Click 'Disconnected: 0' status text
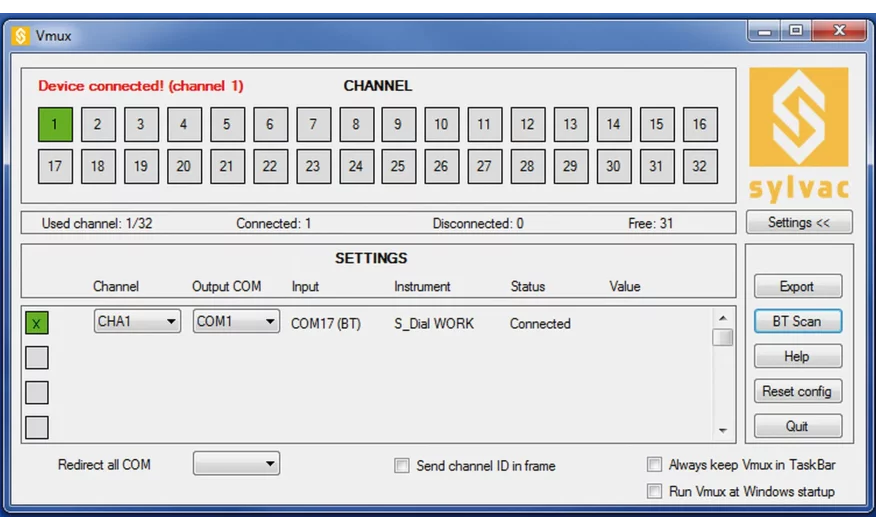The image size is (876, 530). tap(478, 223)
